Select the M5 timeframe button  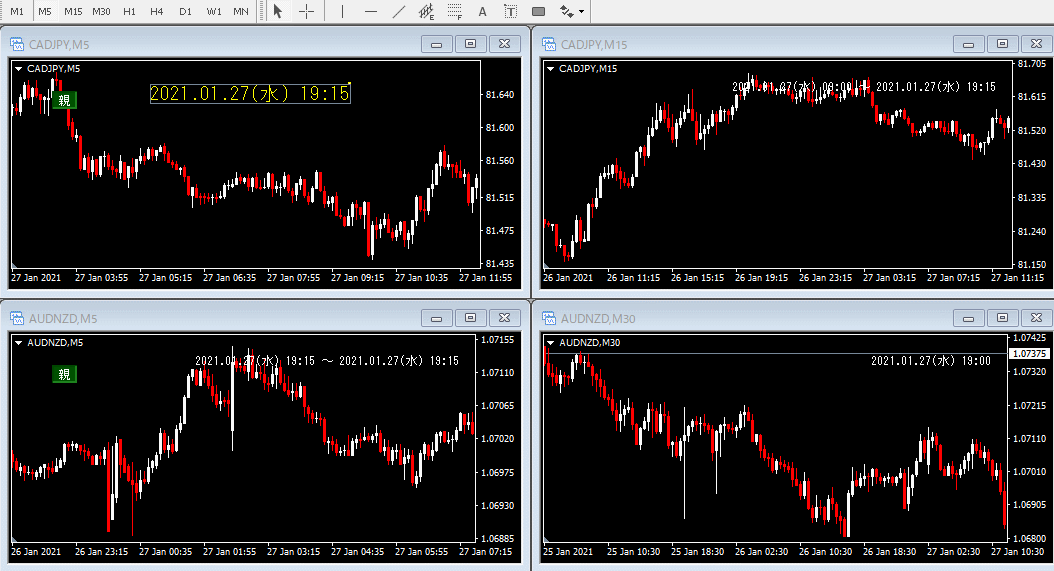pyautogui.click(x=45, y=11)
